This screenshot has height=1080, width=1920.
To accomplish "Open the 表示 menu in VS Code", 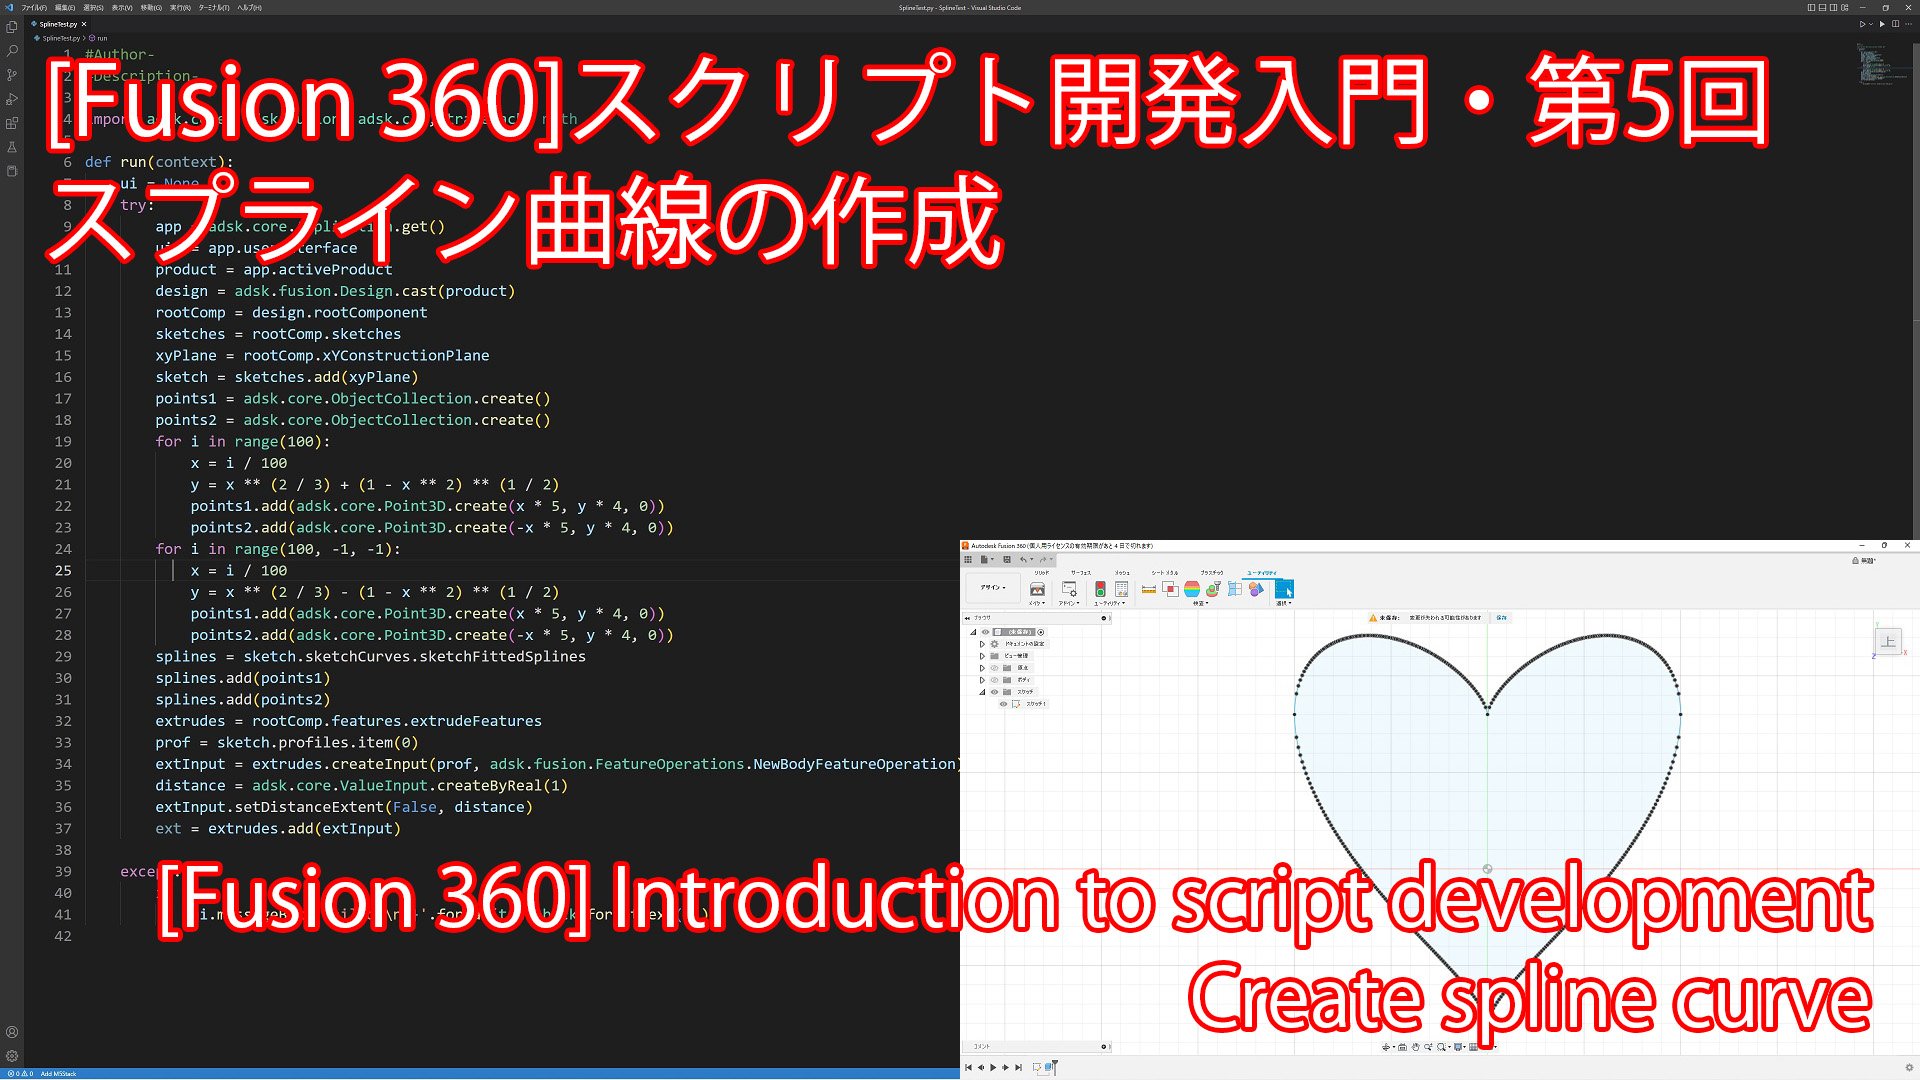I will [x=122, y=7].
